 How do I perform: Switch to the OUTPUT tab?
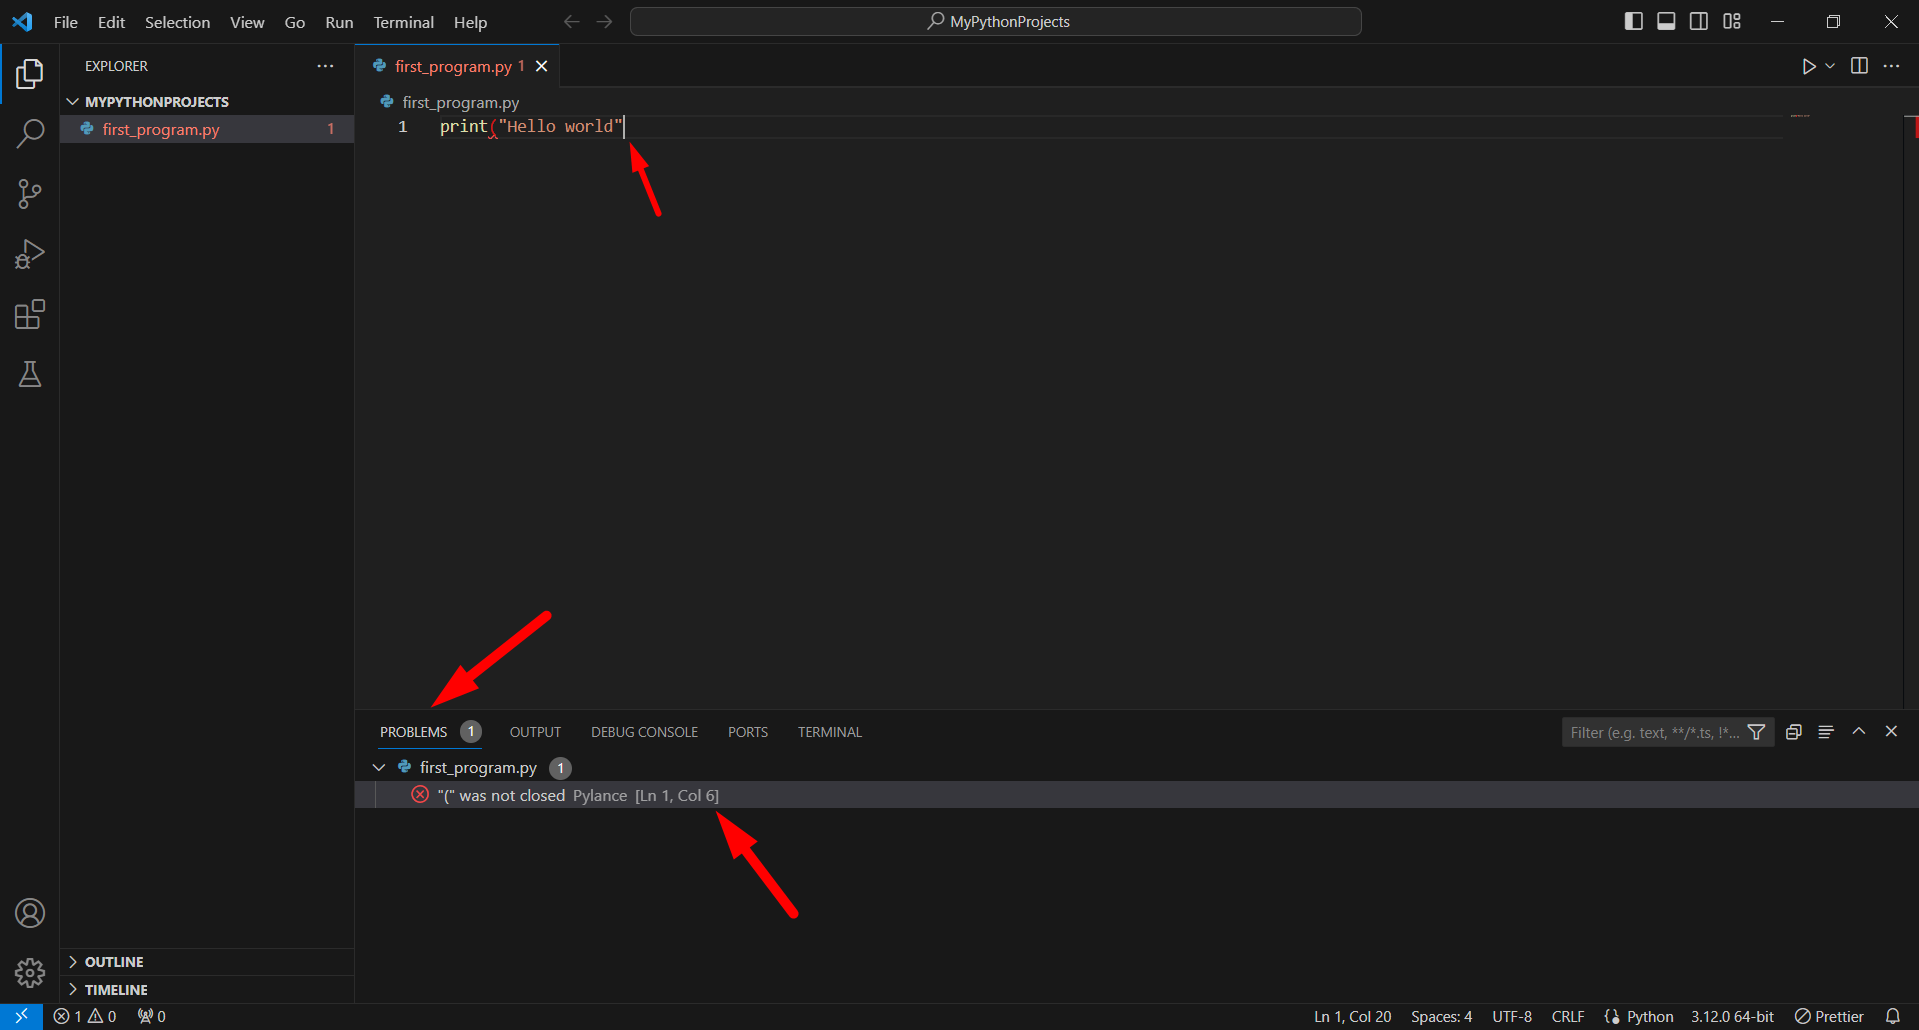(x=534, y=731)
